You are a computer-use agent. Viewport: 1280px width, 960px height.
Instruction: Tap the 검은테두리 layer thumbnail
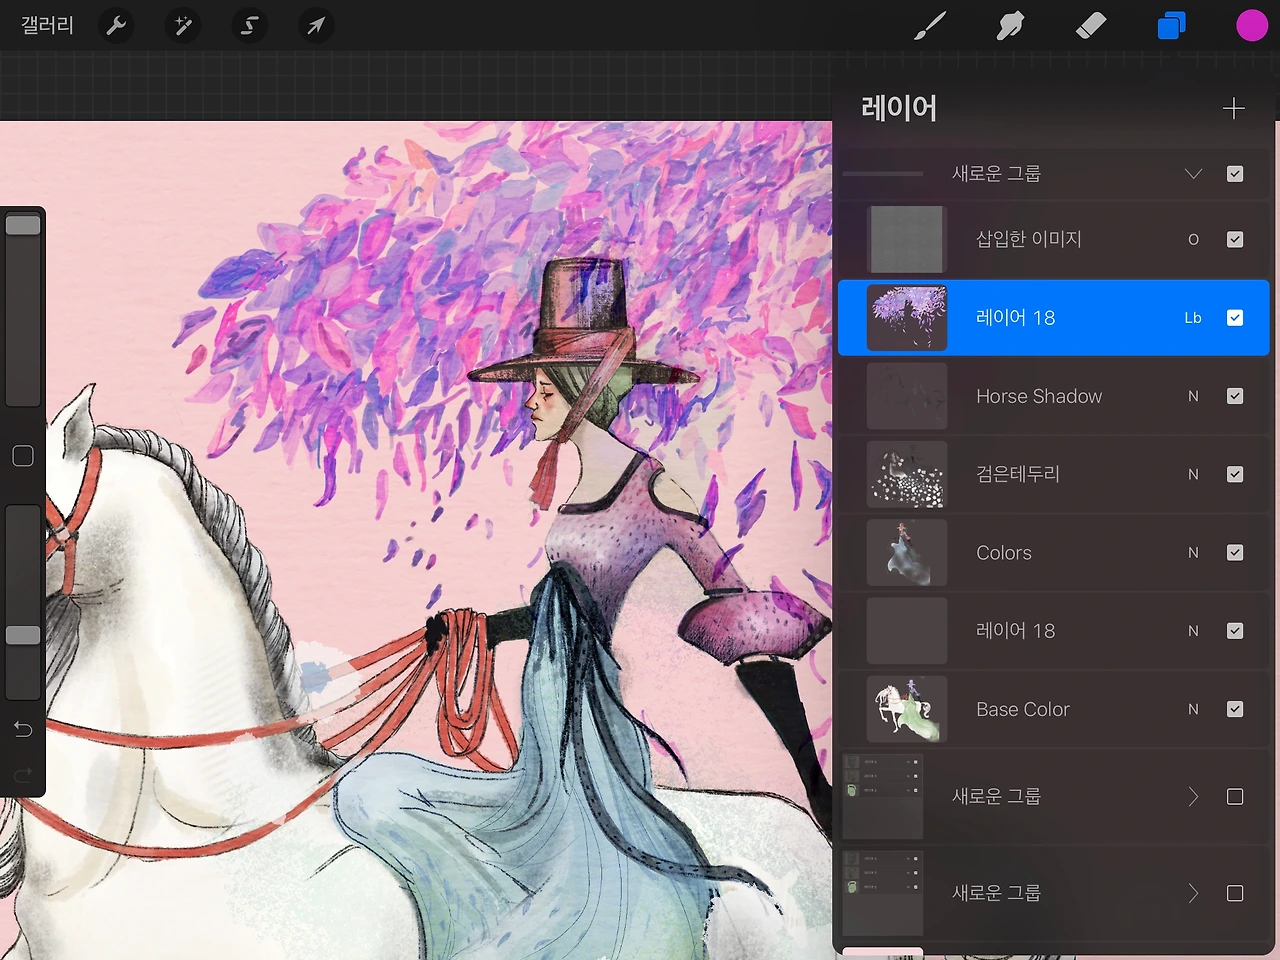click(x=907, y=474)
